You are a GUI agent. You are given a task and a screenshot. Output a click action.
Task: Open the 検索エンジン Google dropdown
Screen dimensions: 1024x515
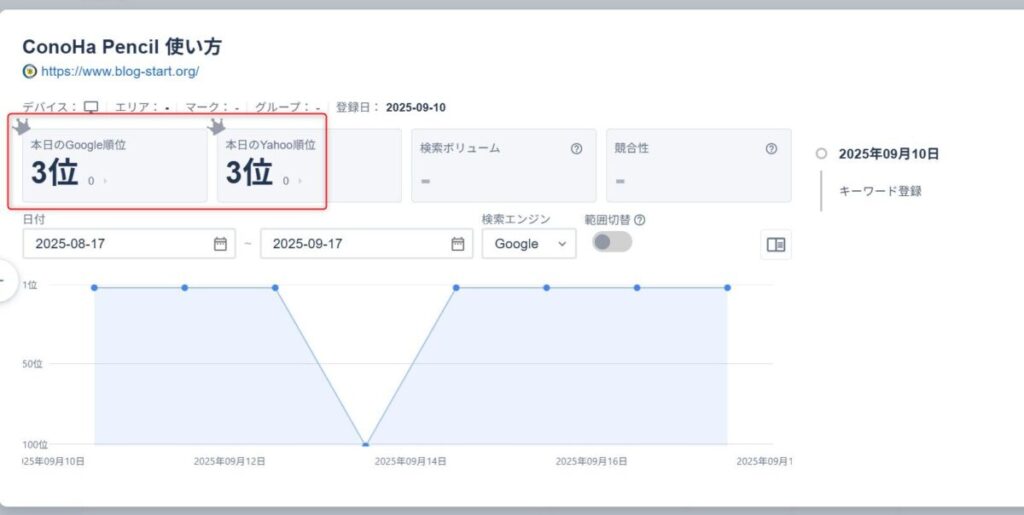528,244
